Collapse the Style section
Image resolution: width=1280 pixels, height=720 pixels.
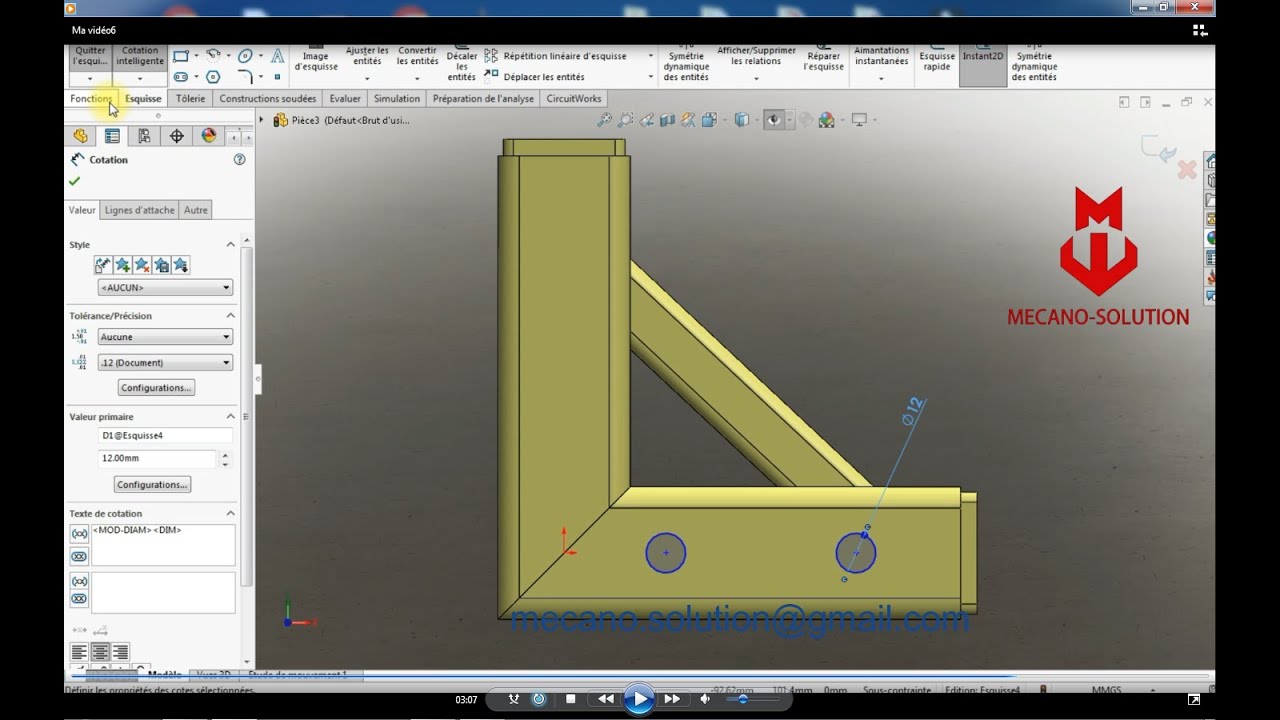click(x=230, y=244)
